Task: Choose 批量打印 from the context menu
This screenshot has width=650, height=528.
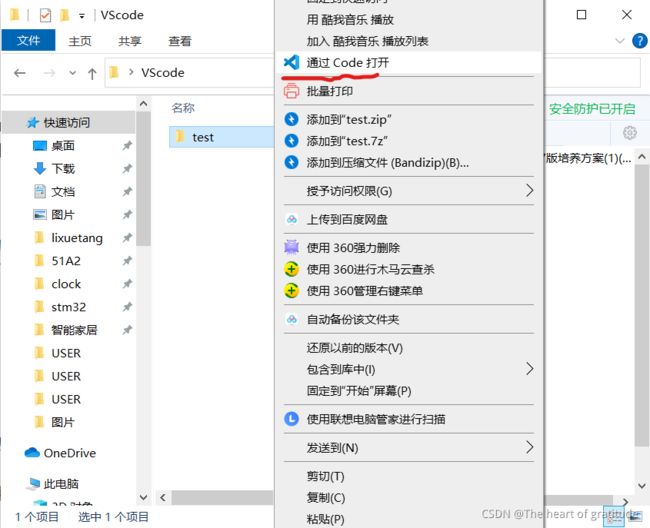Action: [x=409, y=91]
